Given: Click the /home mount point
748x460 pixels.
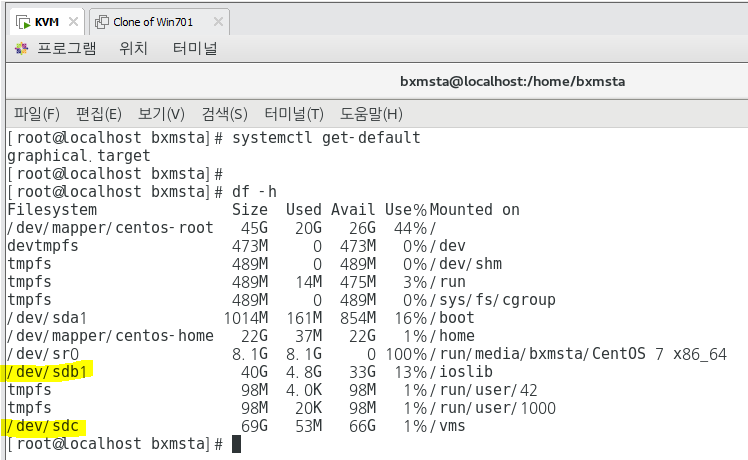Looking at the screenshot, I should click(x=452, y=336).
